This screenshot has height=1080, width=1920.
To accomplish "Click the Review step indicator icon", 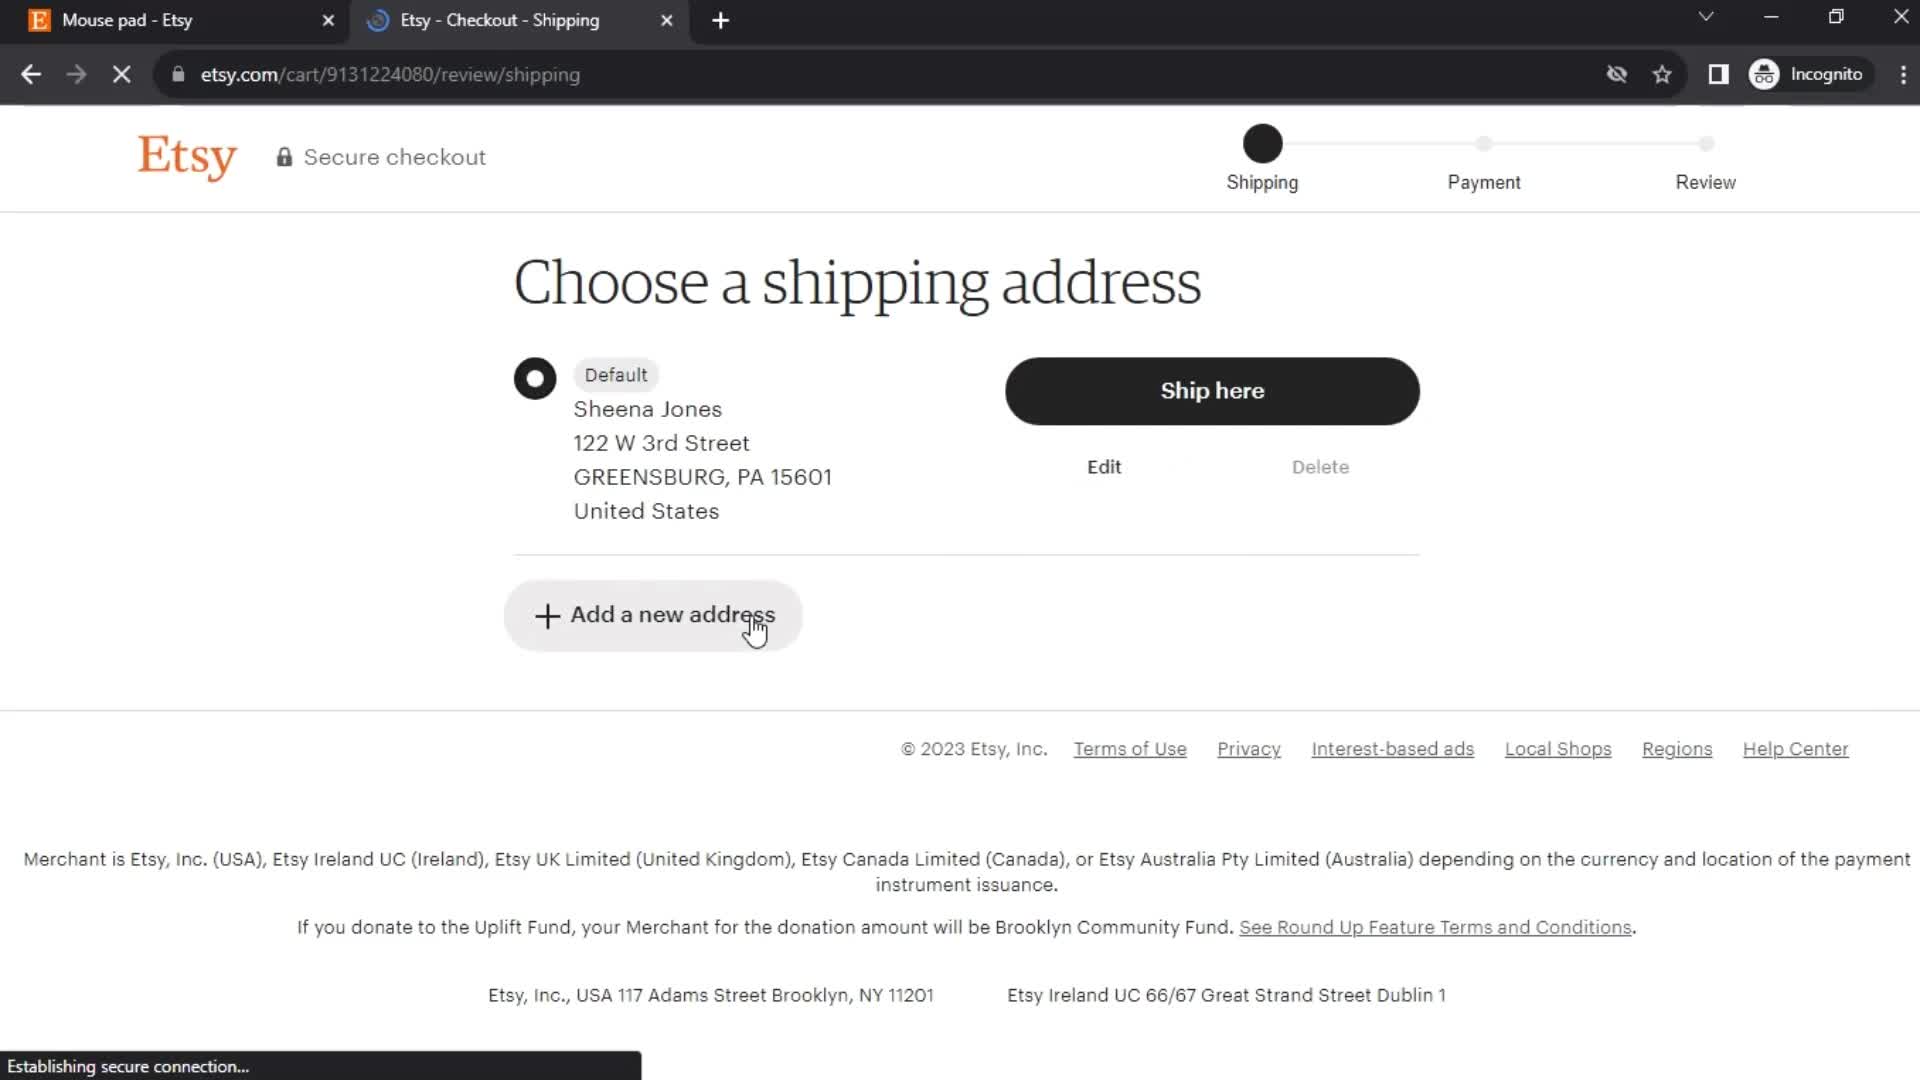I will tap(1706, 142).
